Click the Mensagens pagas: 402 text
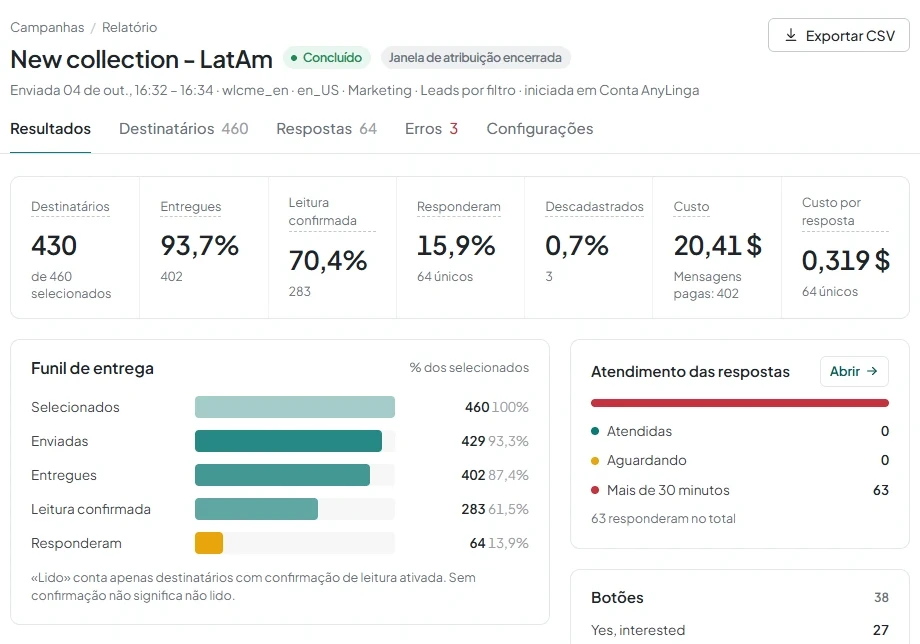 point(708,285)
